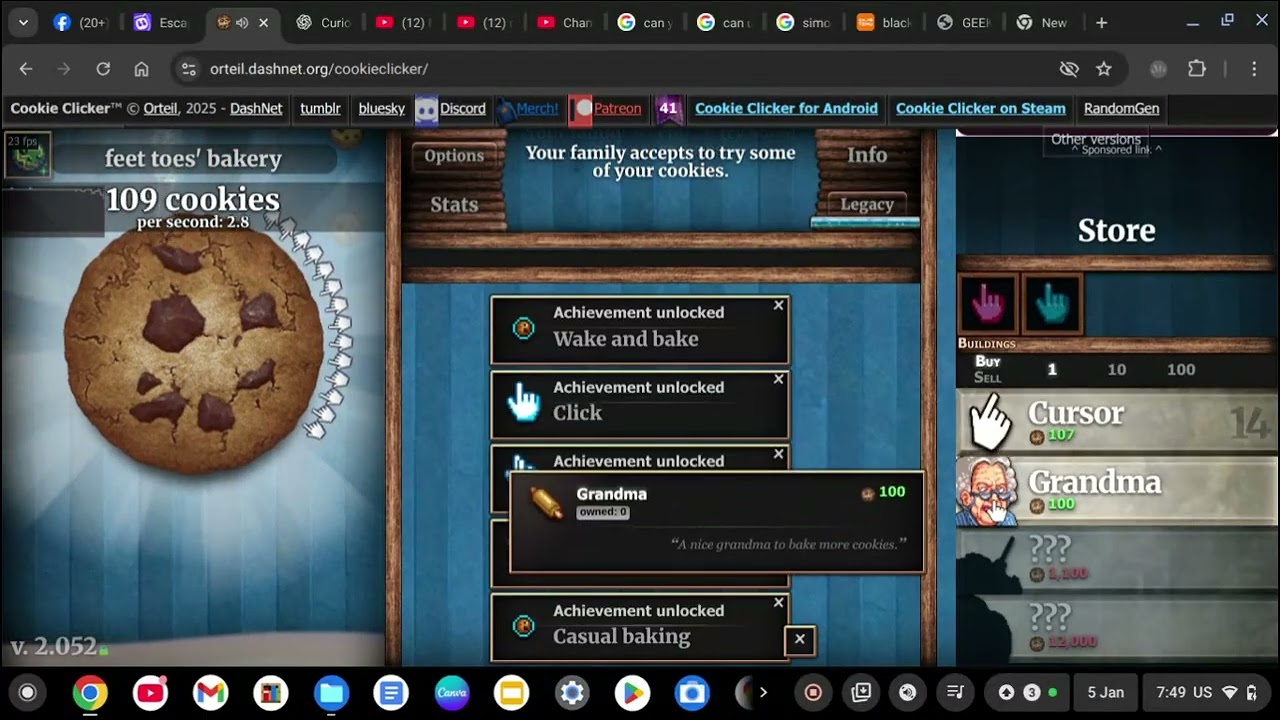1280x720 pixels.
Task: Switch to the Chan YouTube tab
Action: 564,23
